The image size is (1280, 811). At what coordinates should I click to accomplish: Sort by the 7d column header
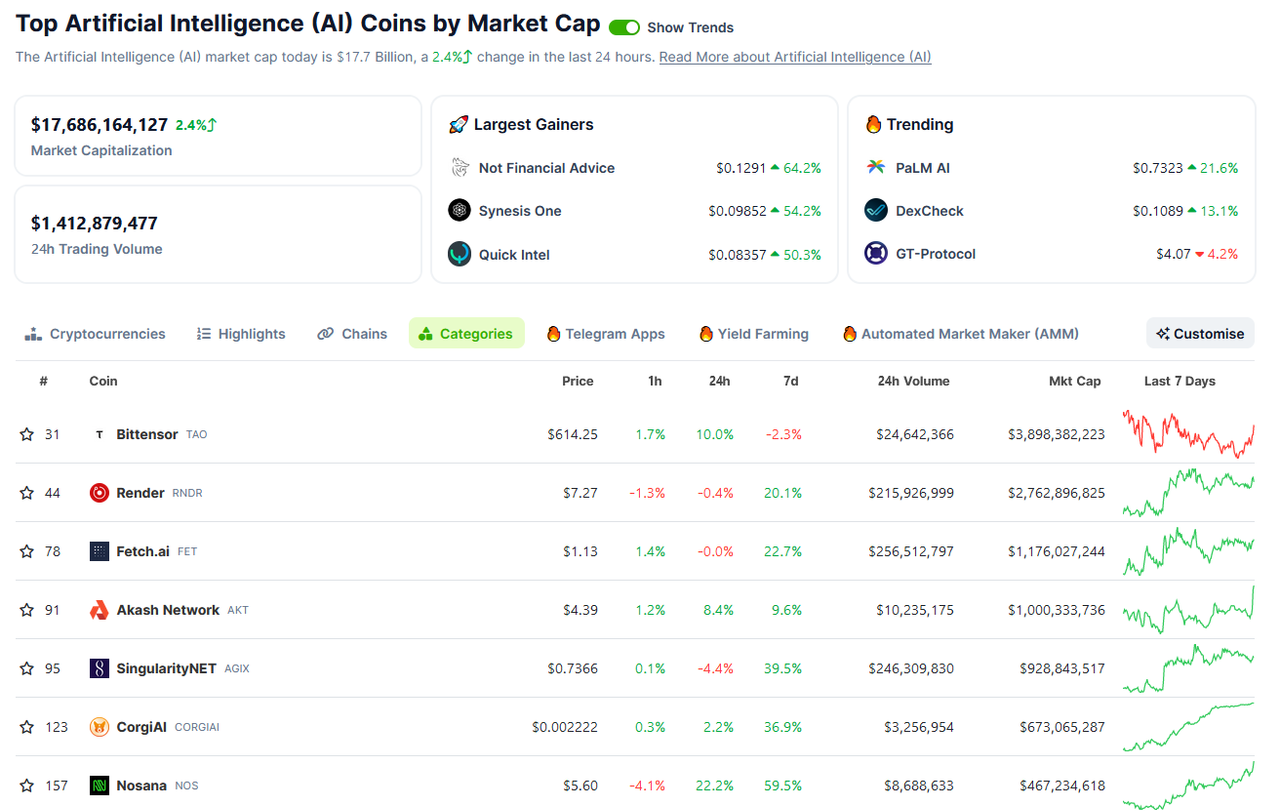[x=790, y=381]
